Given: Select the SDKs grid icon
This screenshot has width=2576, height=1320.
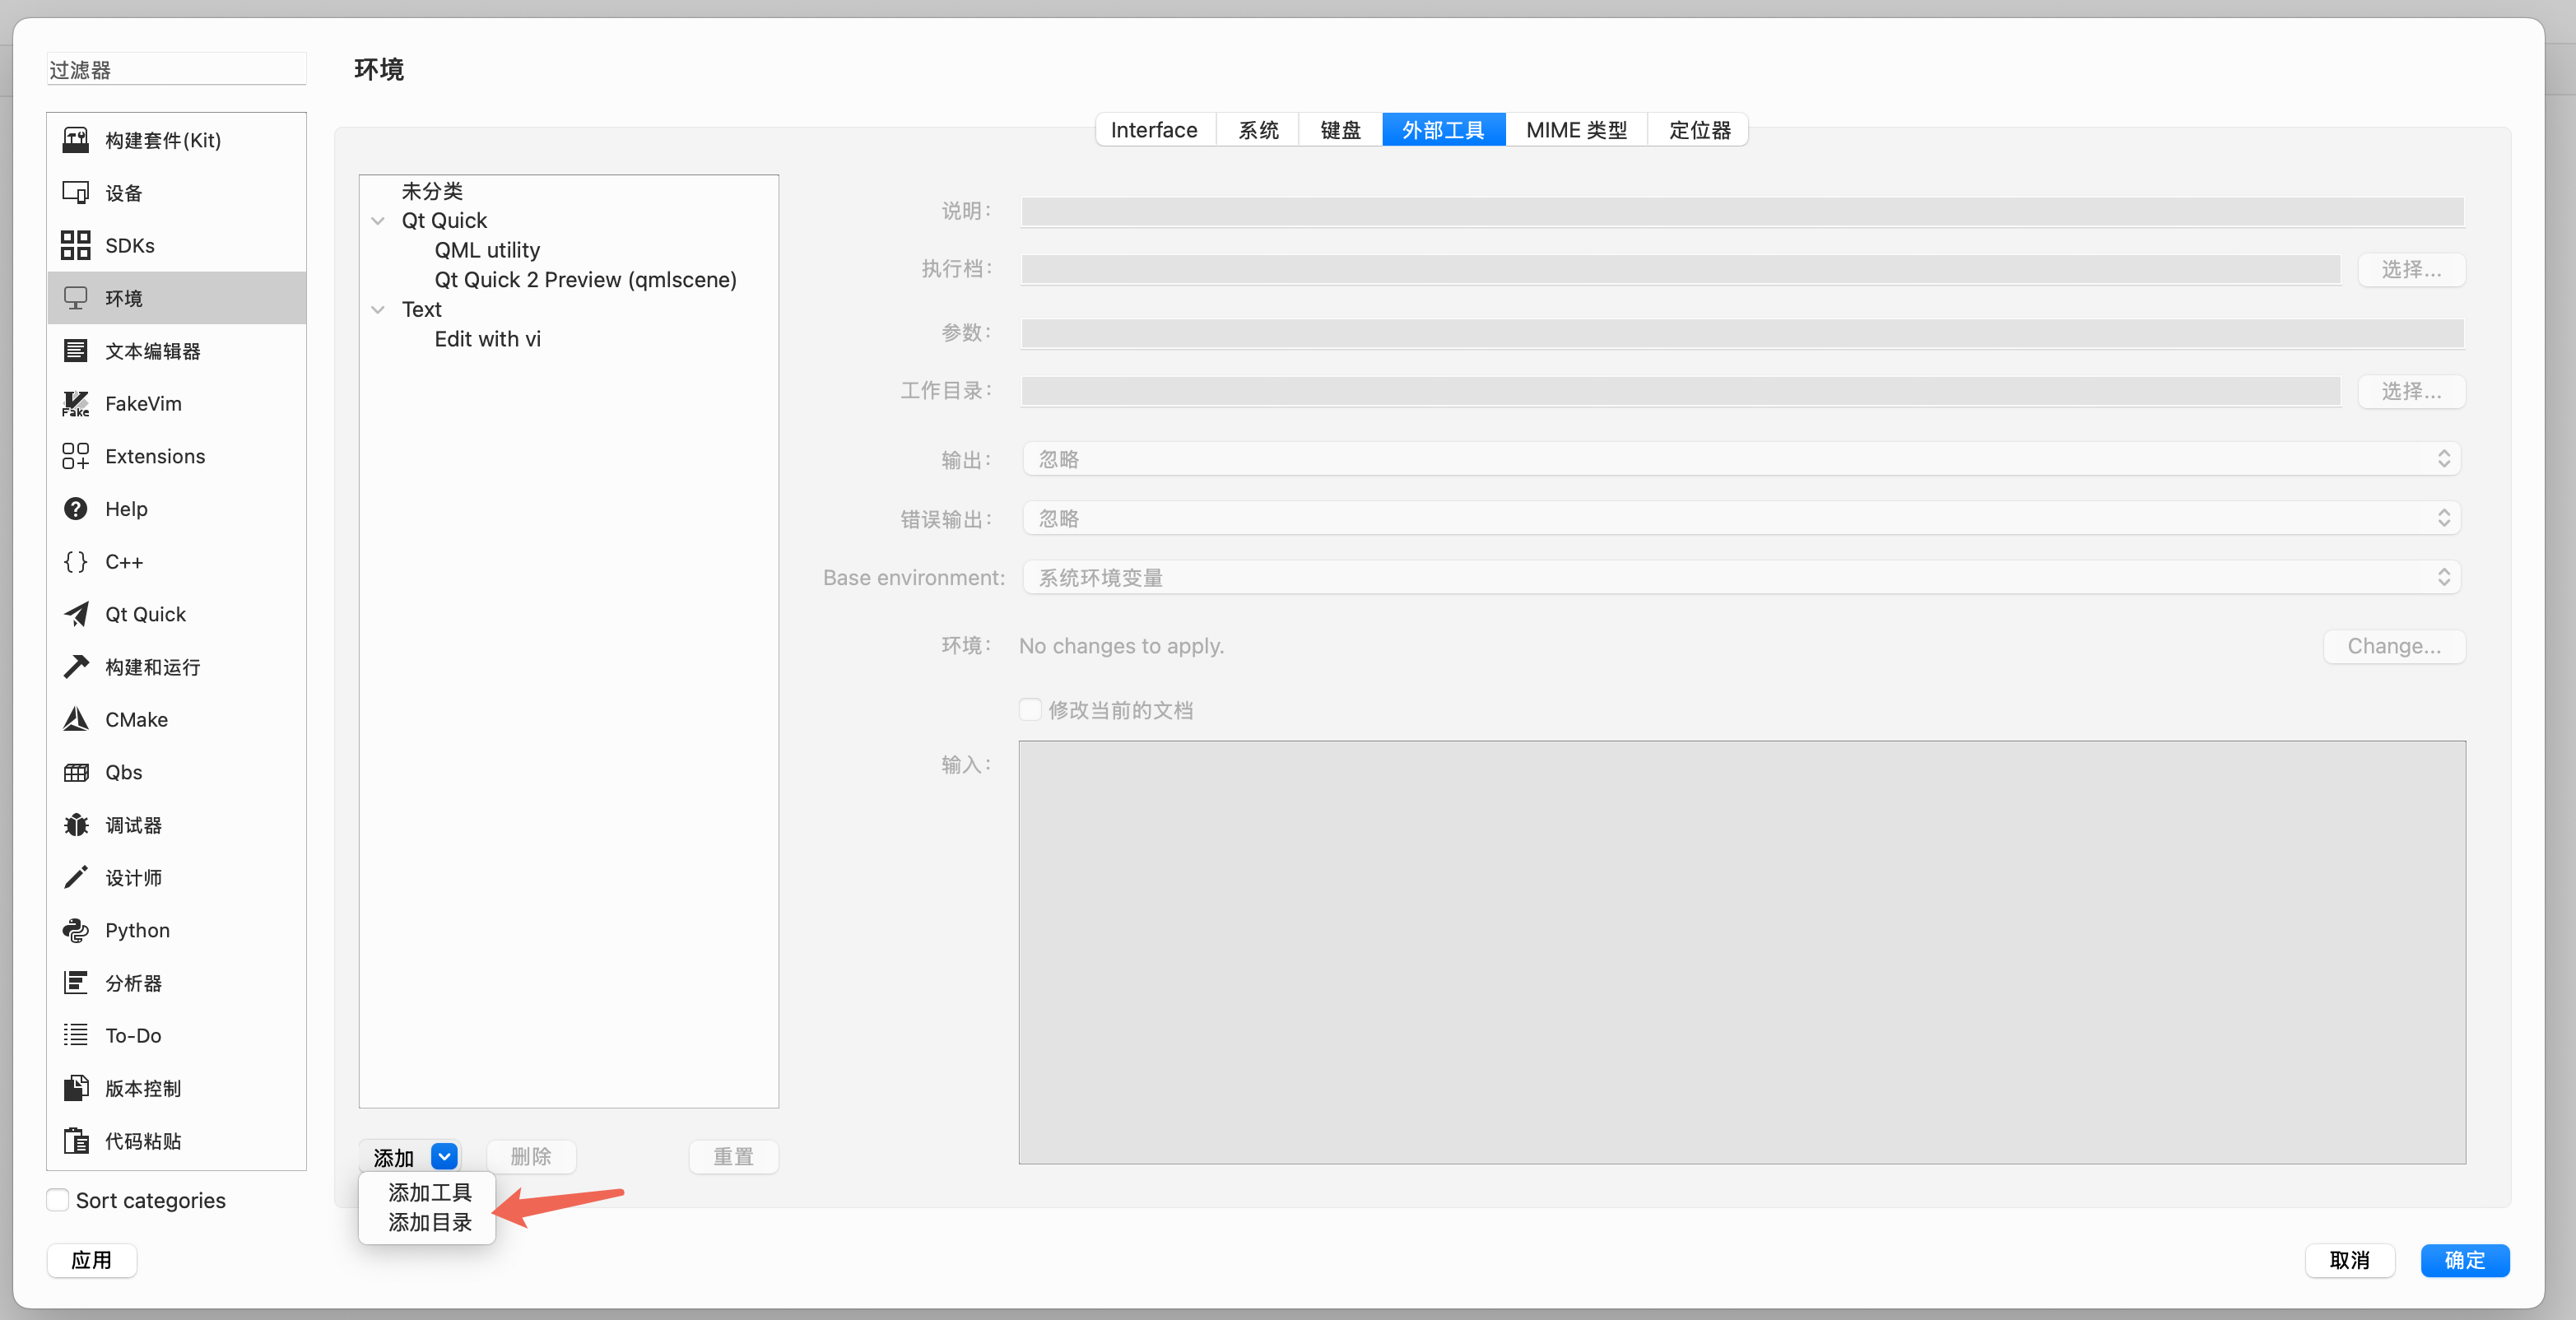Looking at the screenshot, I should [x=76, y=245].
